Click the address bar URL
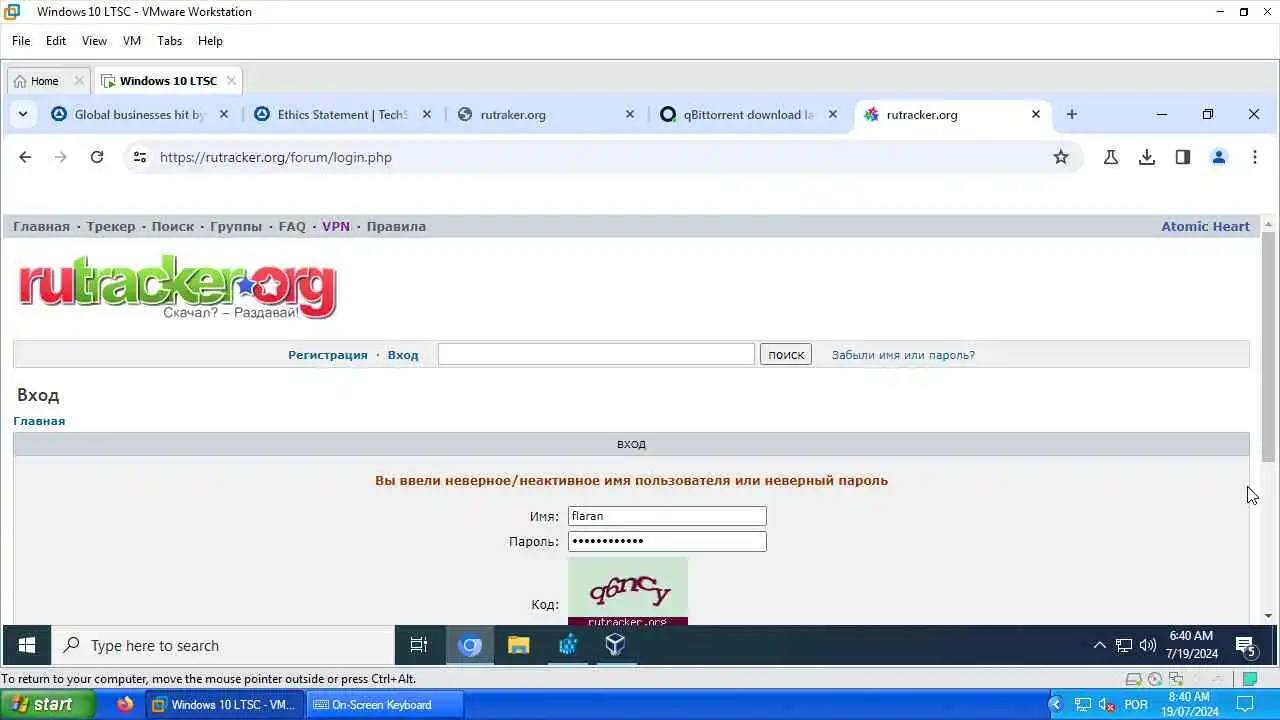1280x720 pixels. pyautogui.click(x=276, y=157)
